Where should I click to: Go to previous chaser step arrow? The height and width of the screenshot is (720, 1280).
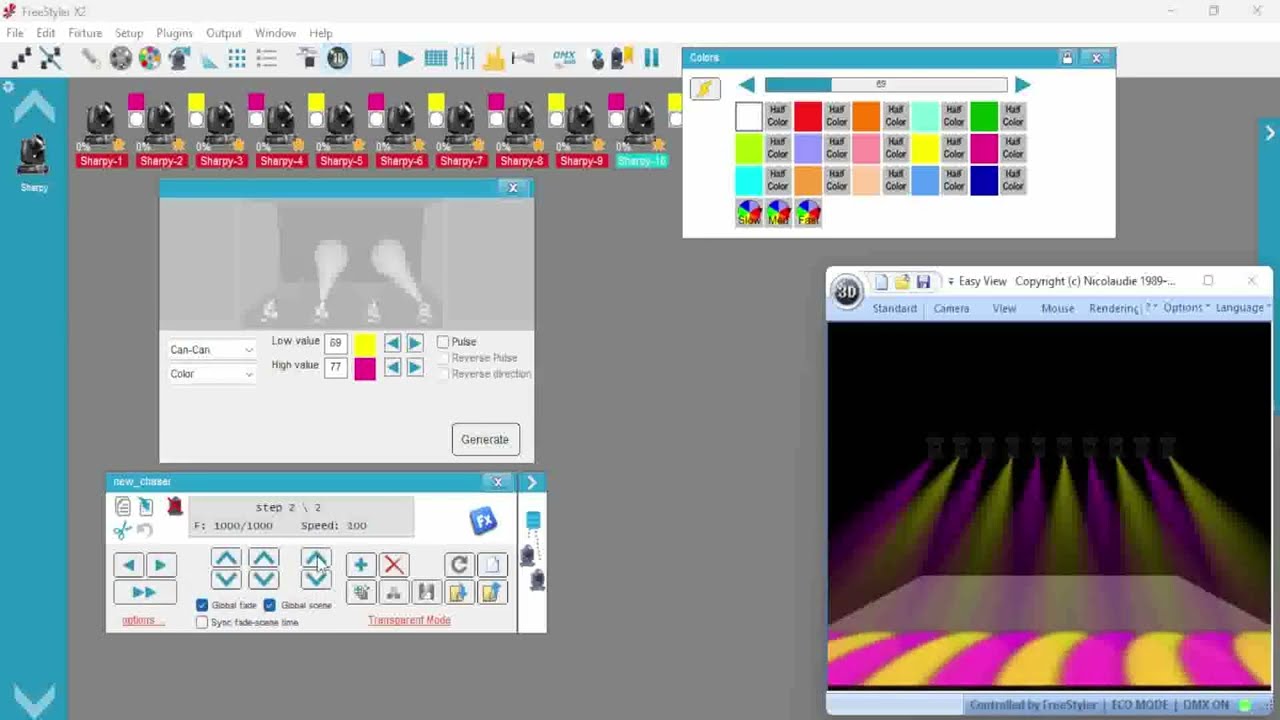coord(128,565)
